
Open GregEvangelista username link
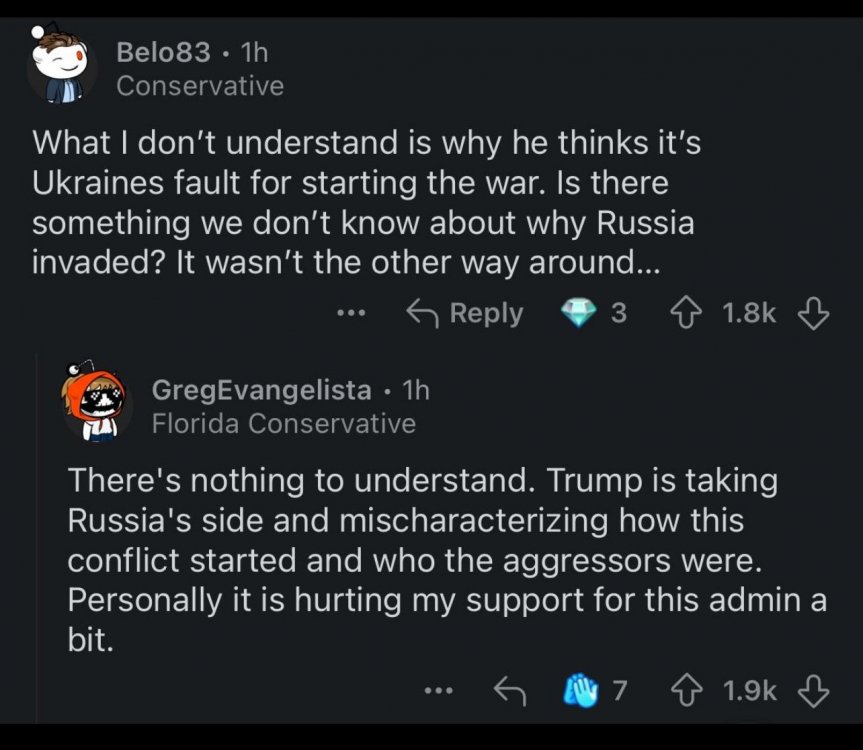261,389
